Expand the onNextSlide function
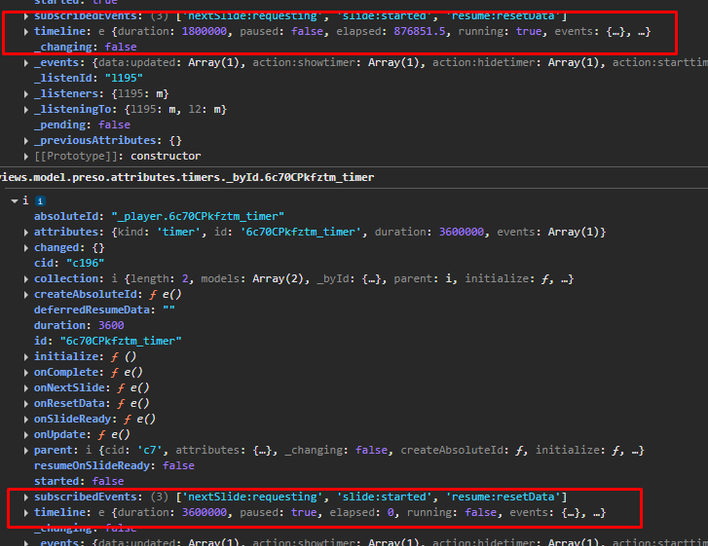The height and width of the screenshot is (546, 708). point(26,388)
